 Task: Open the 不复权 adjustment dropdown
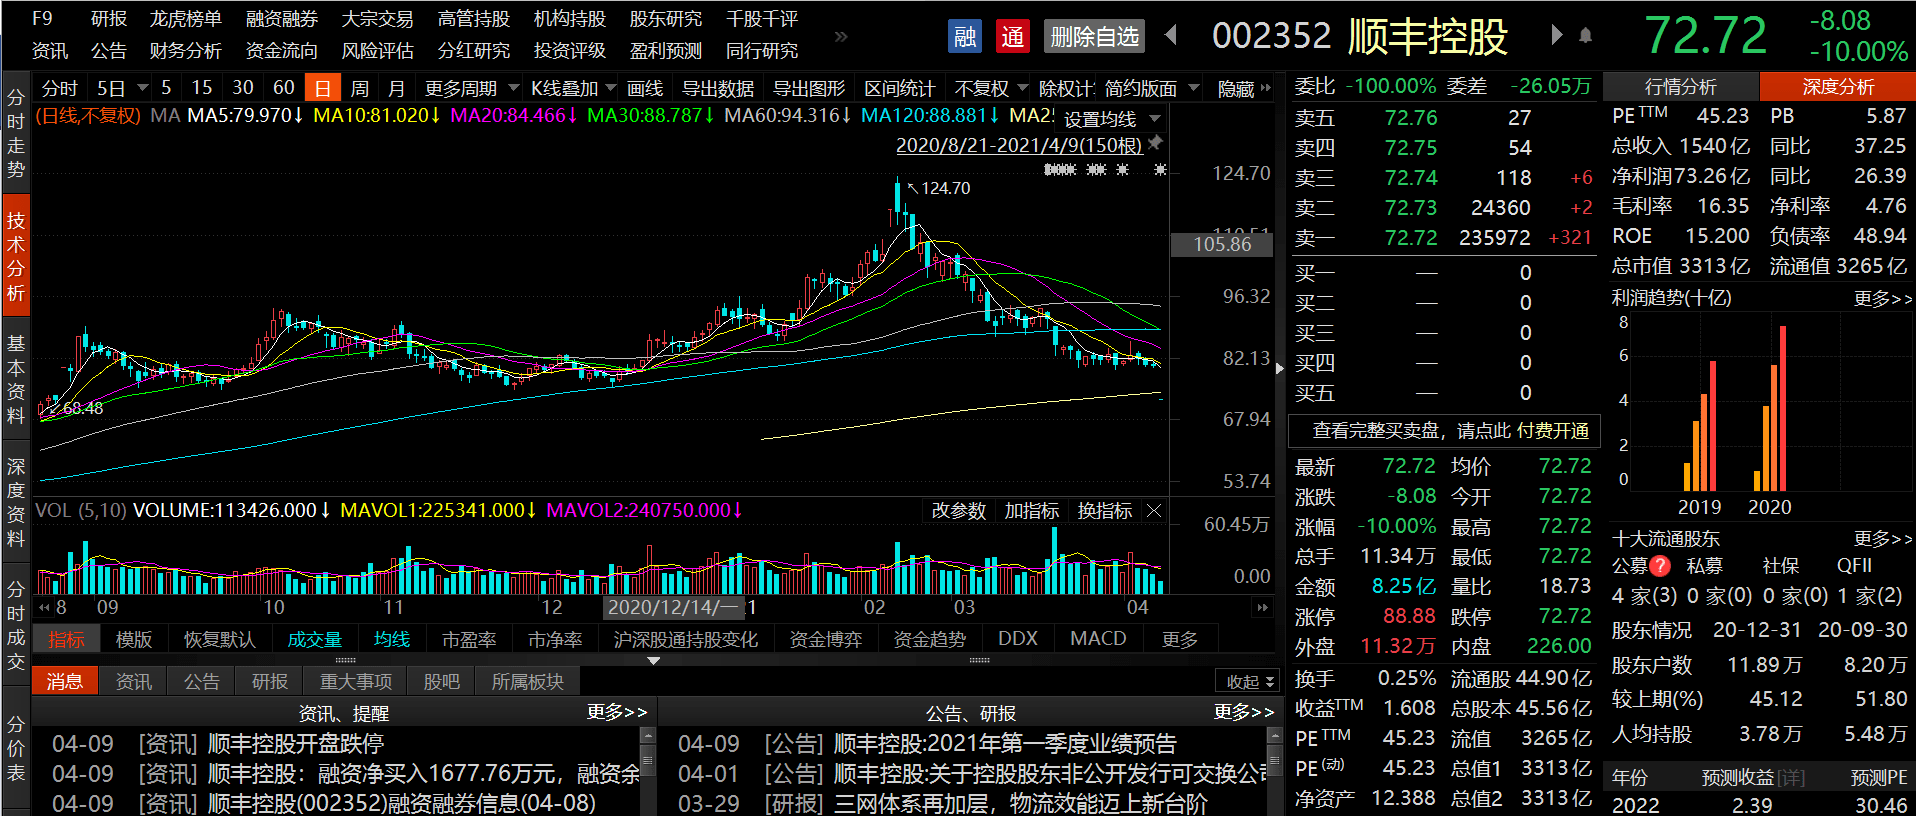(x=1022, y=88)
